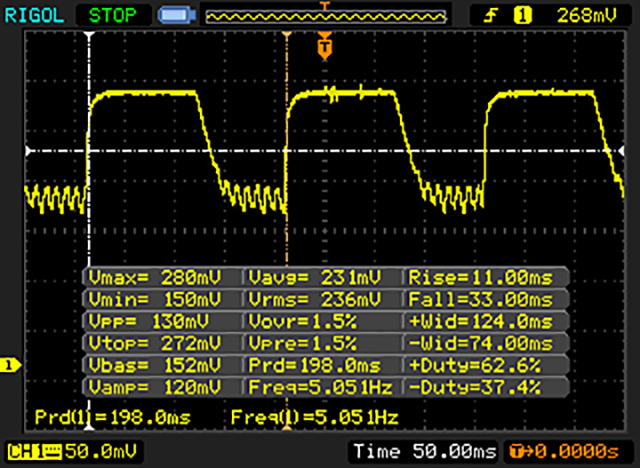The image size is (640, 468).
Task: Click the Vpre=1.5% preshoot value
Action: coord(302,343)
